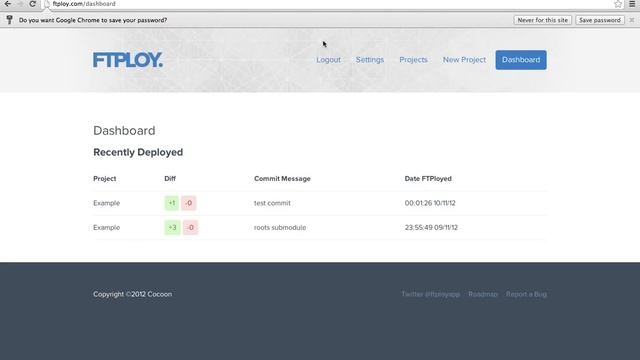Select the Dashboard nav button
The width and height of the screenshot is (640, 360).
(x=521, y=60)
